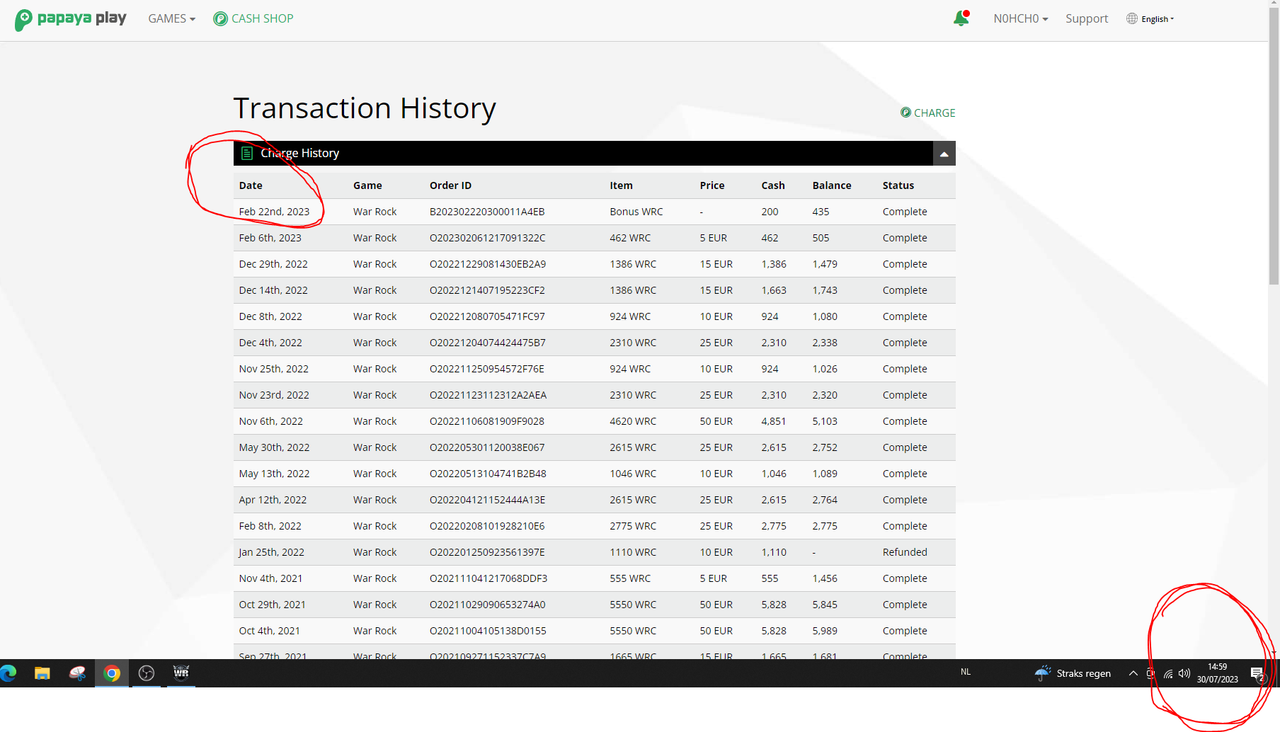Click the 1046 WRC item cell
Screen dimensions: 1280x732
tap(633, 473)
